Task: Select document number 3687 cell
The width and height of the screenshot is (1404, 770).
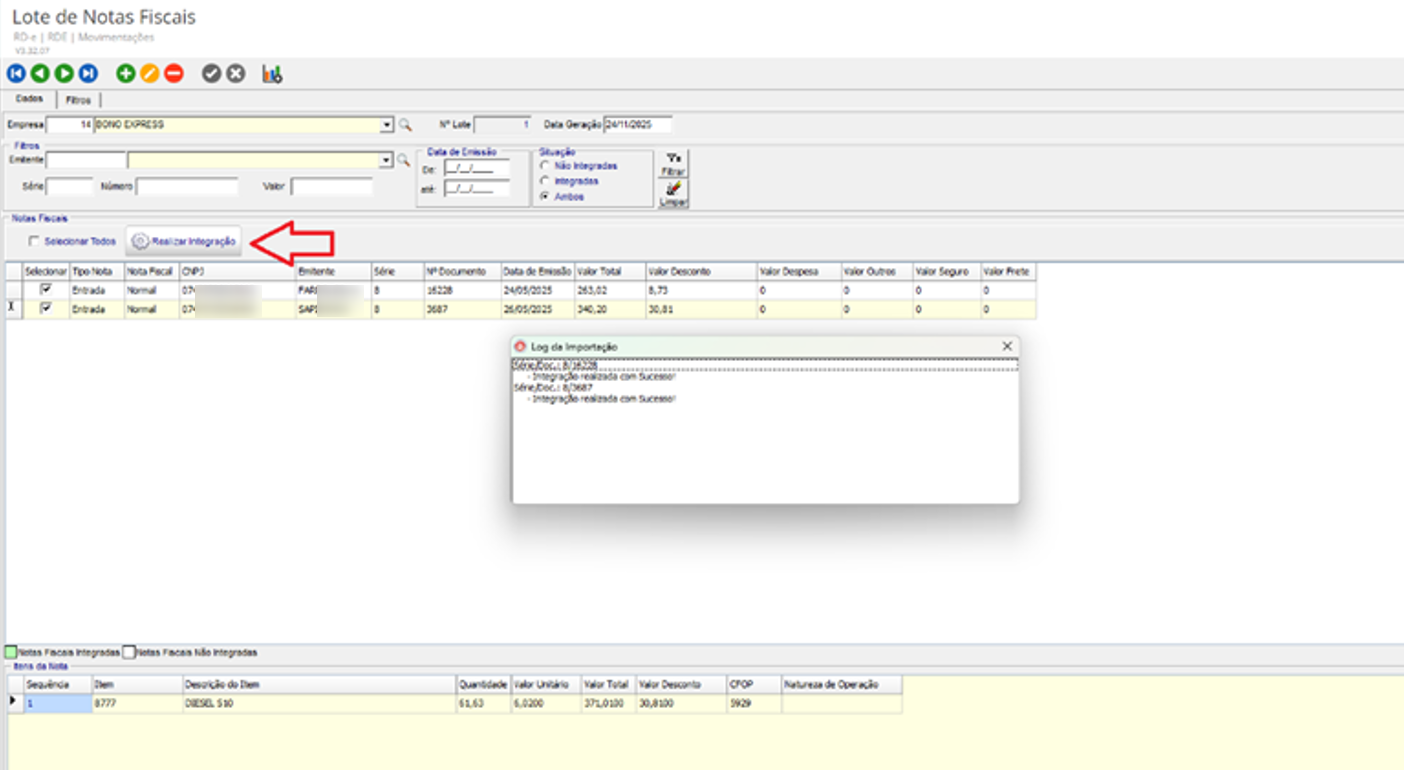Action: point(462,309)
